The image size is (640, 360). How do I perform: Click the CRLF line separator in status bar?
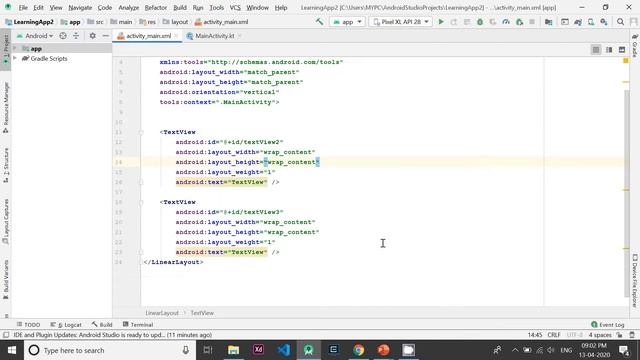(x=553, y=335)
